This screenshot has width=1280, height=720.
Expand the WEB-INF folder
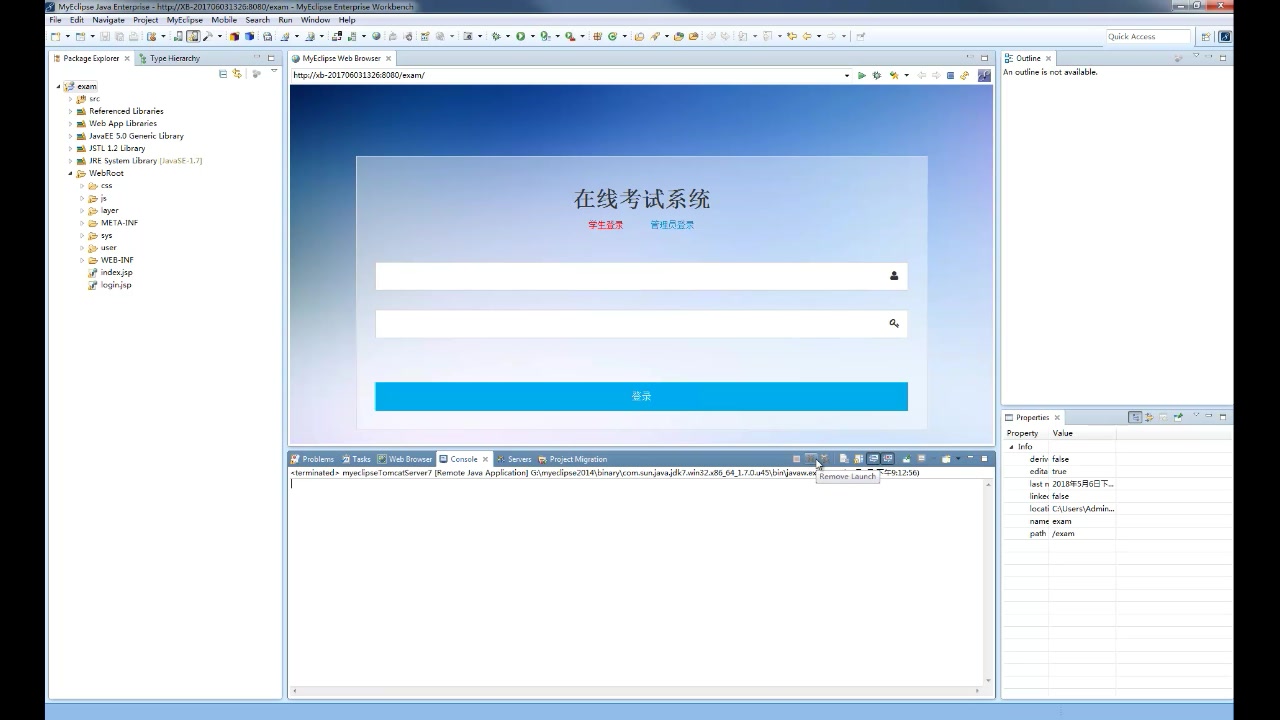82,260
